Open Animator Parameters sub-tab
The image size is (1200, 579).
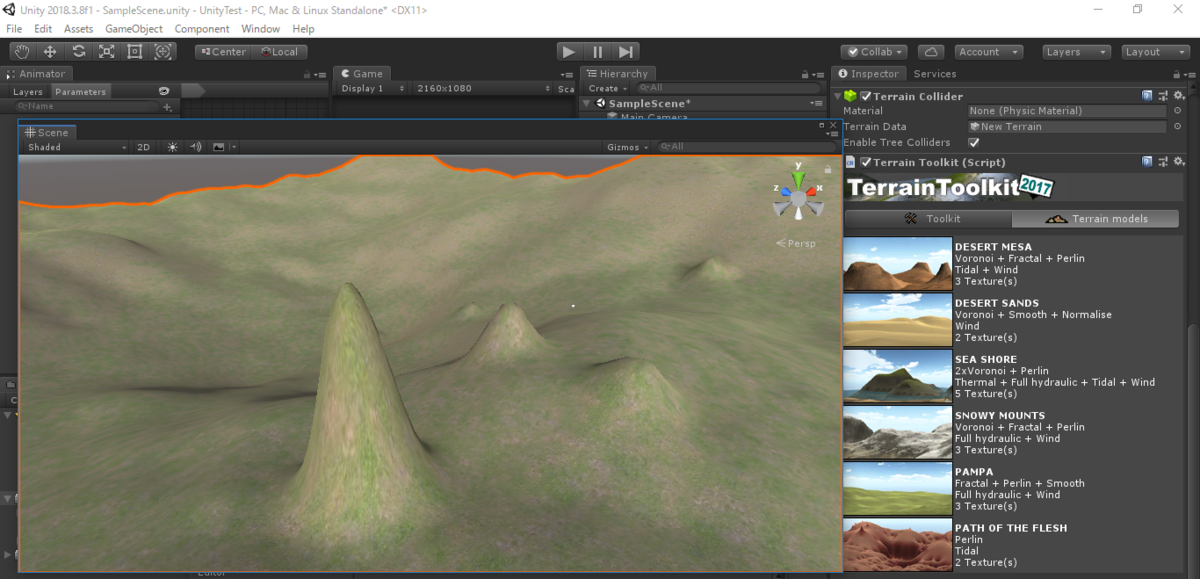tap(80, 92)
